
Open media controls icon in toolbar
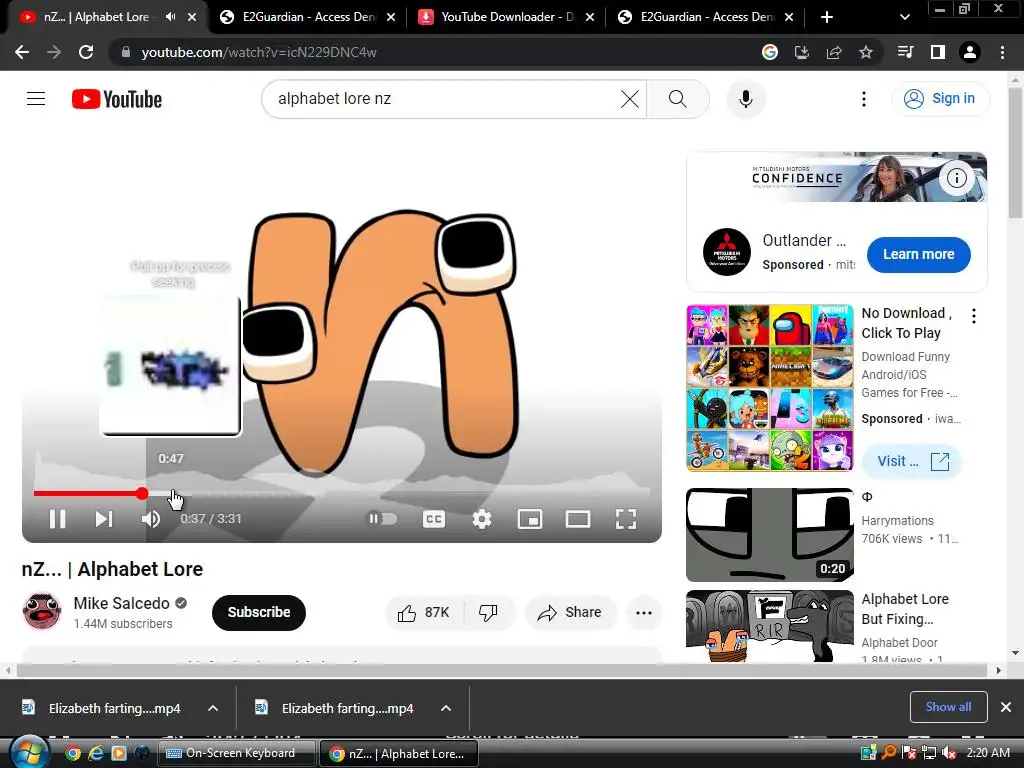click(906, 52)
